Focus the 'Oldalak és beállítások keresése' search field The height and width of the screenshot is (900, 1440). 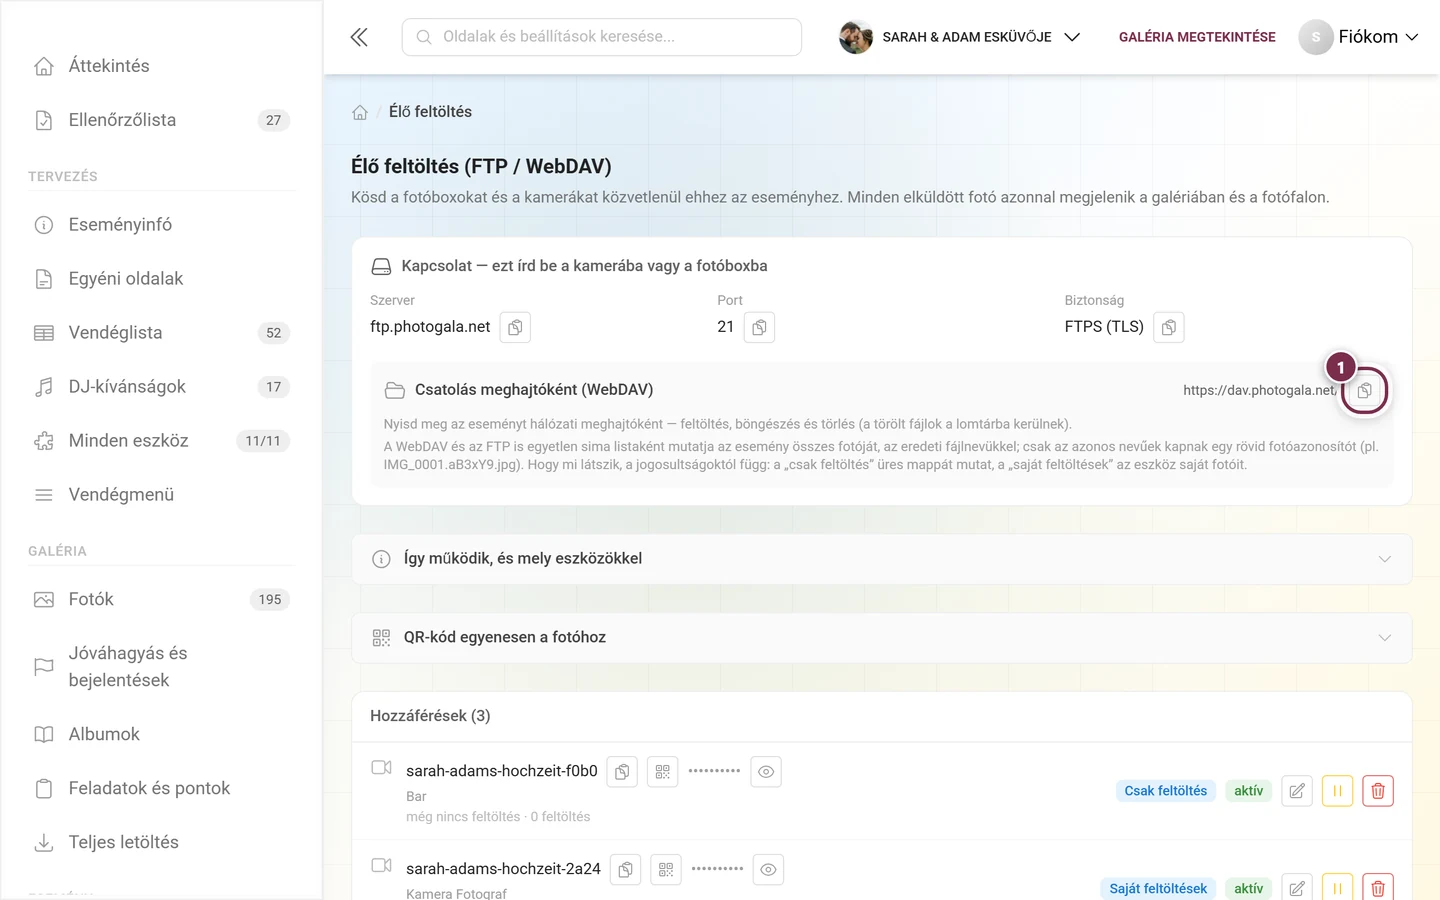click(x=601, y=37)
